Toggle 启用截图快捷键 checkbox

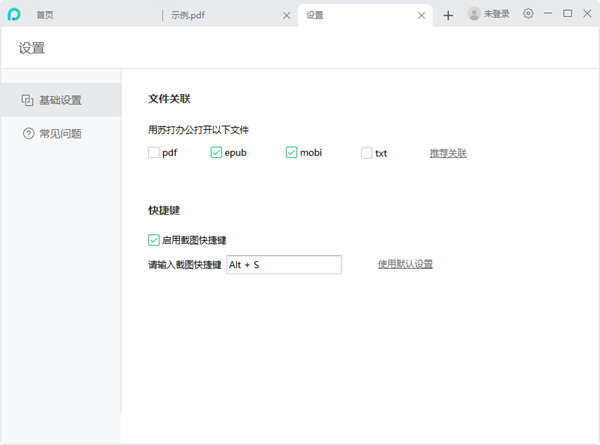point(154,240)
